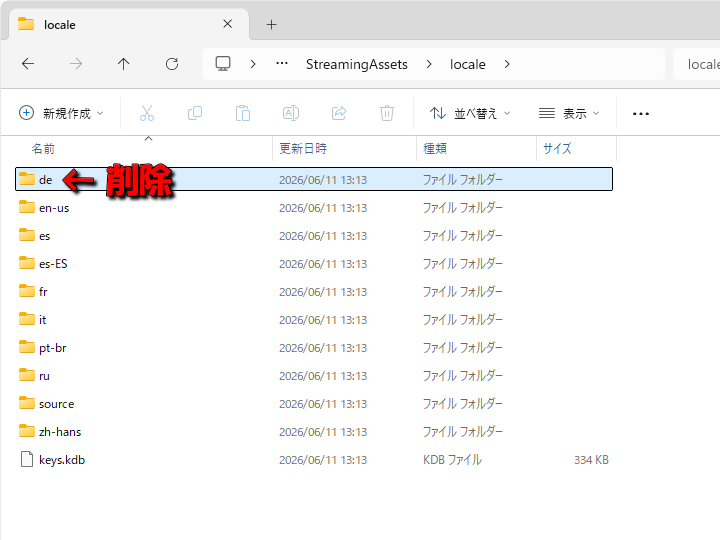Screen dimensions: 720x540
Task: Open the 新規作成 menu
Action: tap(61, 113)
